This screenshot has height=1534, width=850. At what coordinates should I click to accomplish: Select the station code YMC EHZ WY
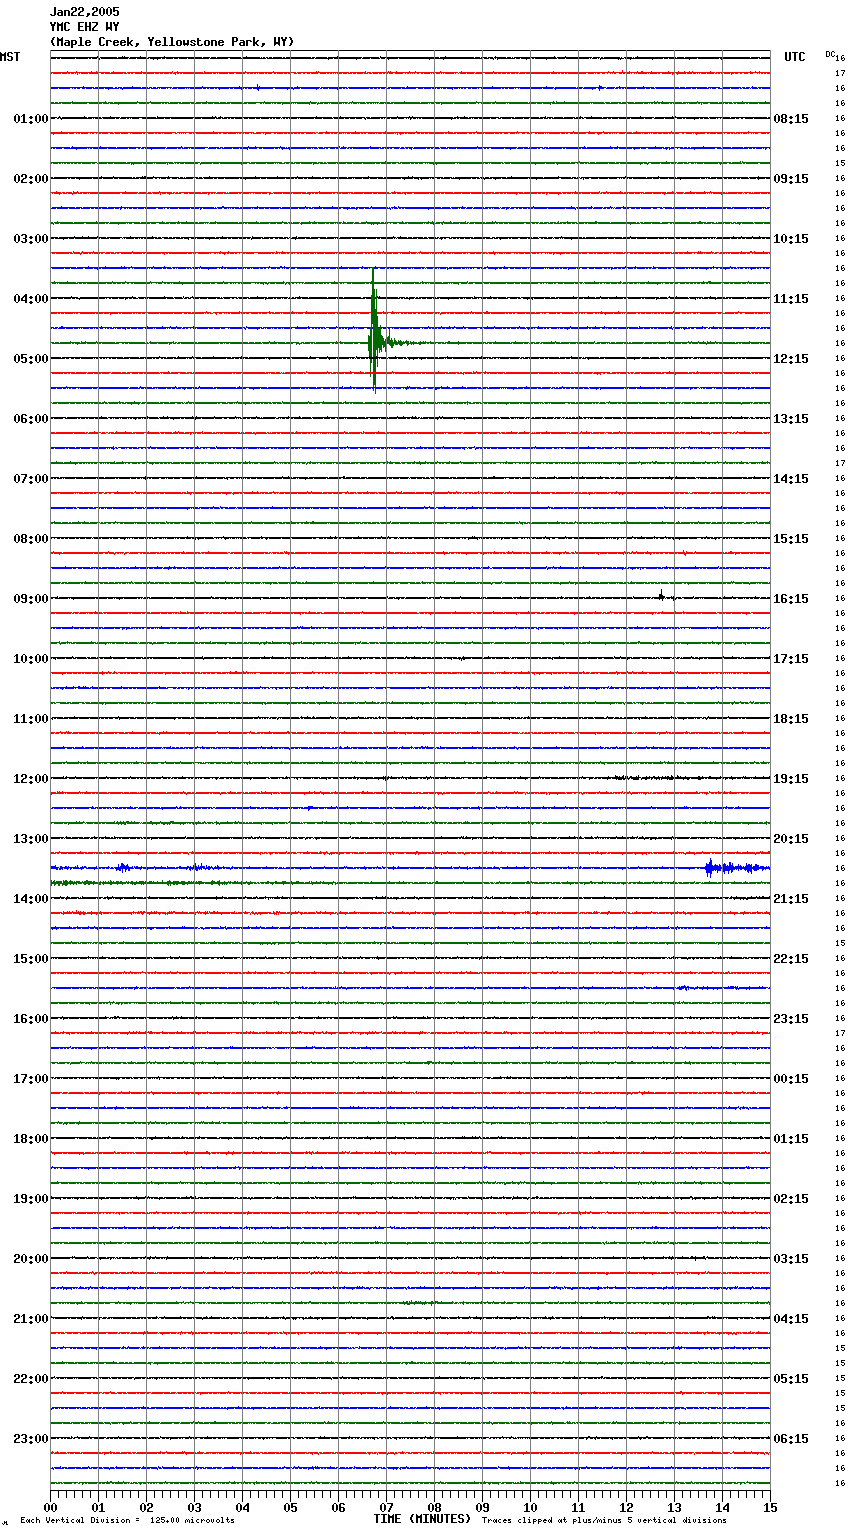[84, 27]
